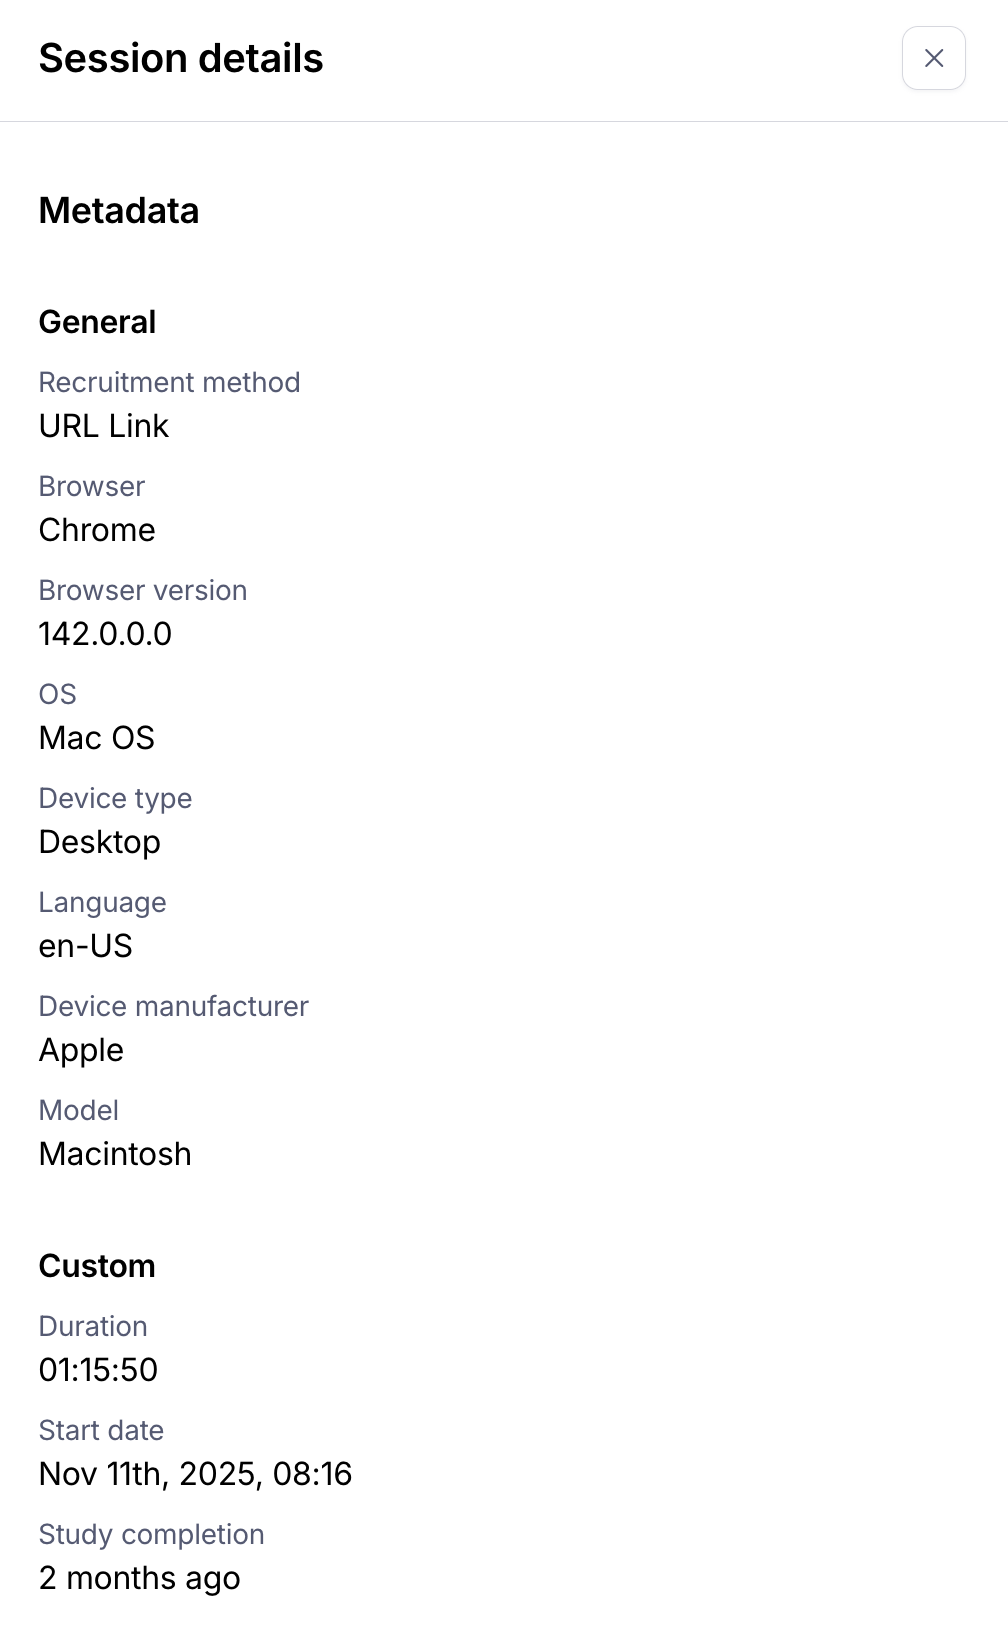Image resolution: width=1008 pixels, height=1648 pixels.
Task: Close the Session details panel
Action: pyautogui.click(x=933, y=58)
